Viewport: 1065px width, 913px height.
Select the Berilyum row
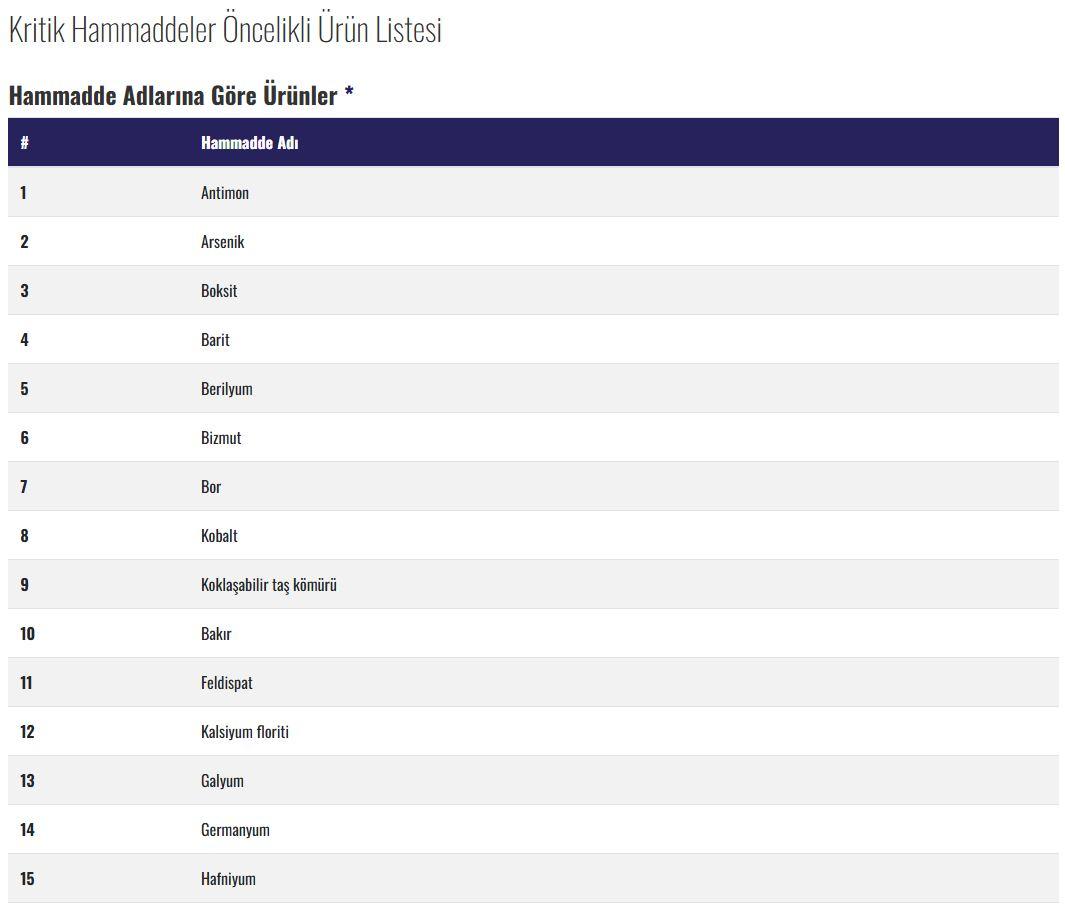227,389
